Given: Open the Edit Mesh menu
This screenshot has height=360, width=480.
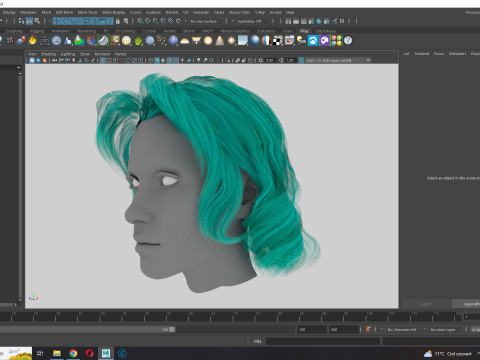Looking at the screenshot, I should pos(64,12).
